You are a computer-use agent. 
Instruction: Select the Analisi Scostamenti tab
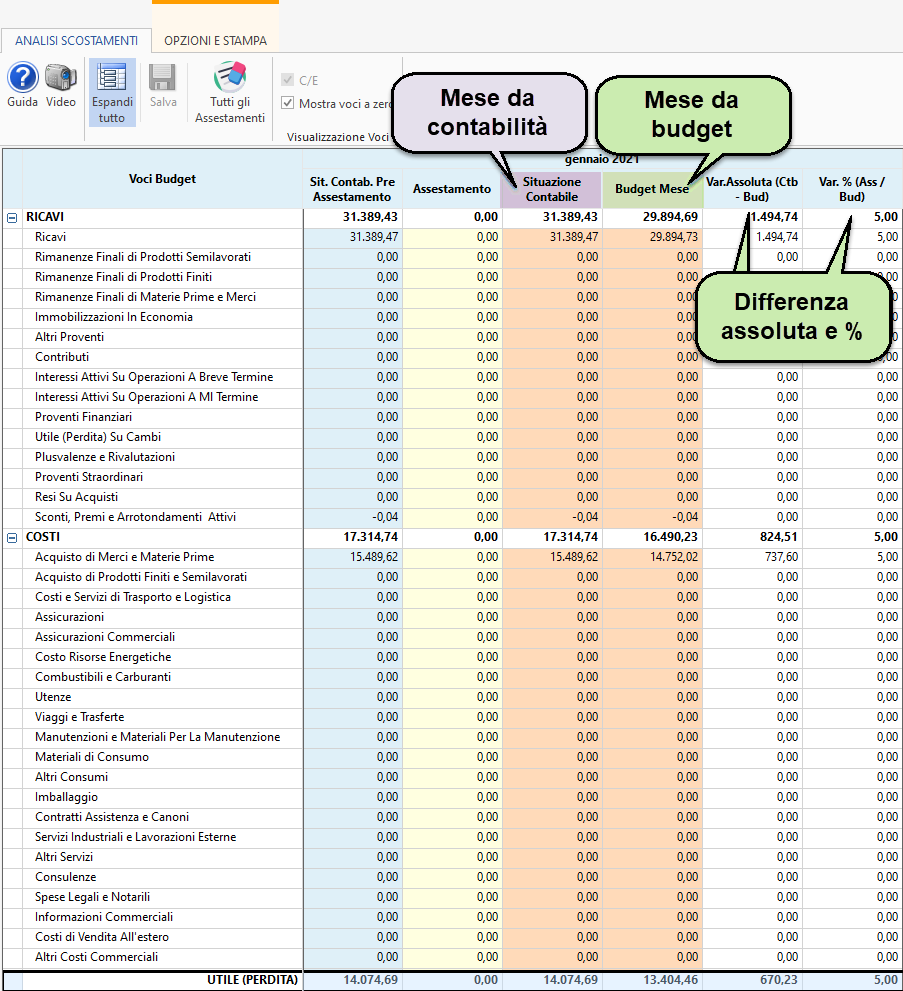[x=76, y=41]
